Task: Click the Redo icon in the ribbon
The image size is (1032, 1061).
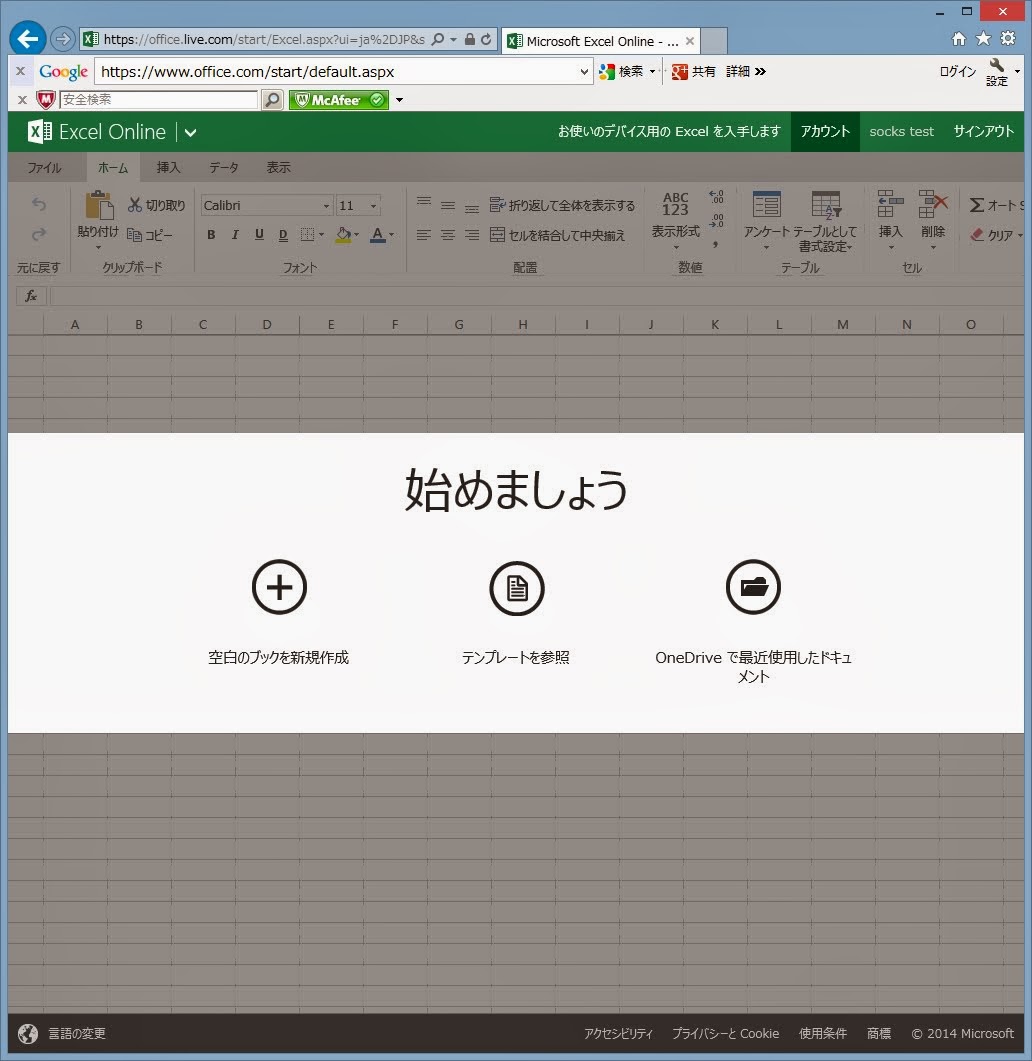Action: click(39, 234)
